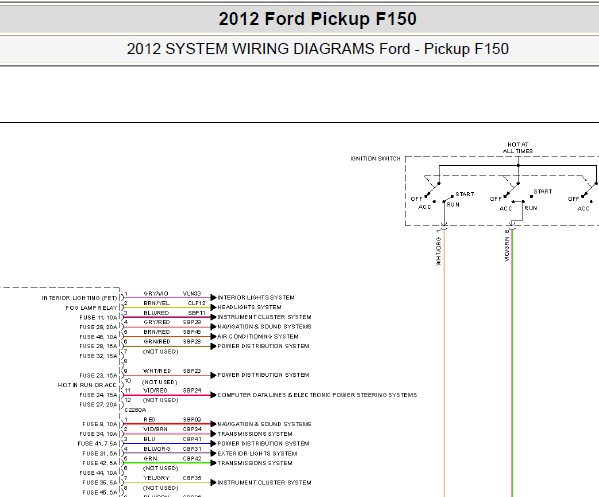Click the "HEADLIGHTS SYSTEM" destination
The image size is (599, 497).
click(249, 307)
